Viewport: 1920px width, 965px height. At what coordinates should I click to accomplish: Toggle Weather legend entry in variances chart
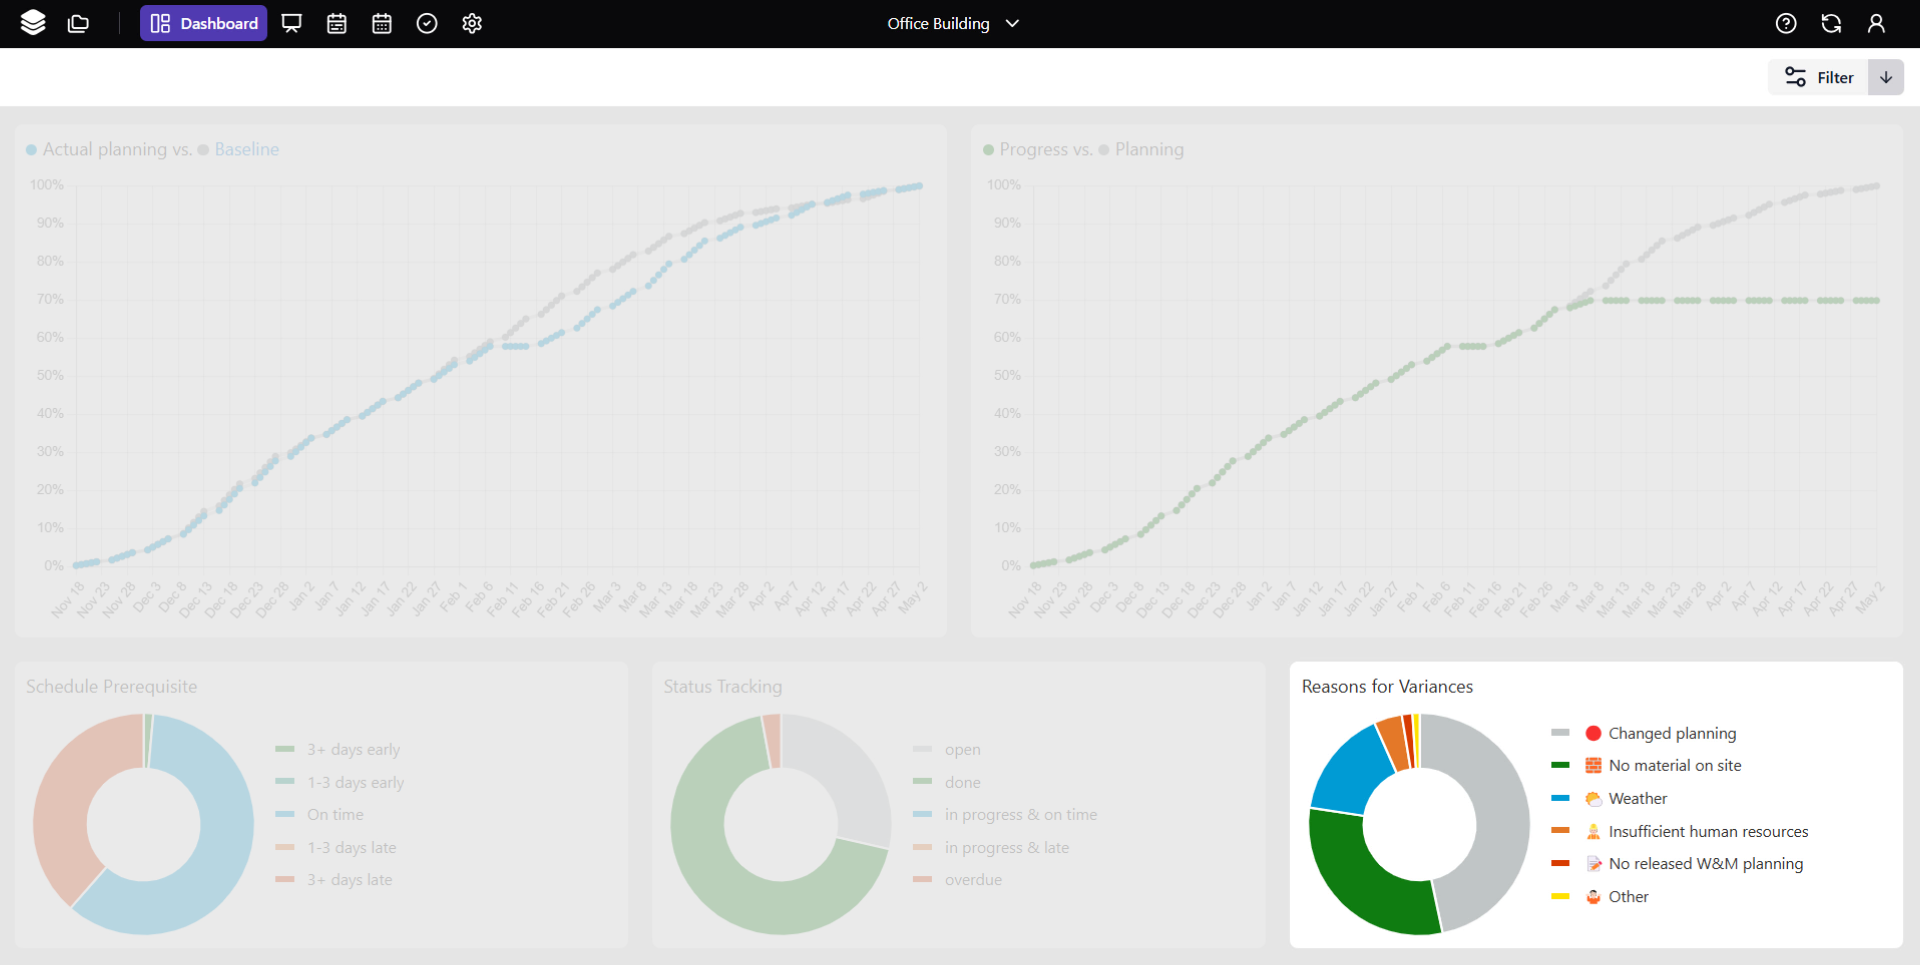click(x=1637, y=798)
